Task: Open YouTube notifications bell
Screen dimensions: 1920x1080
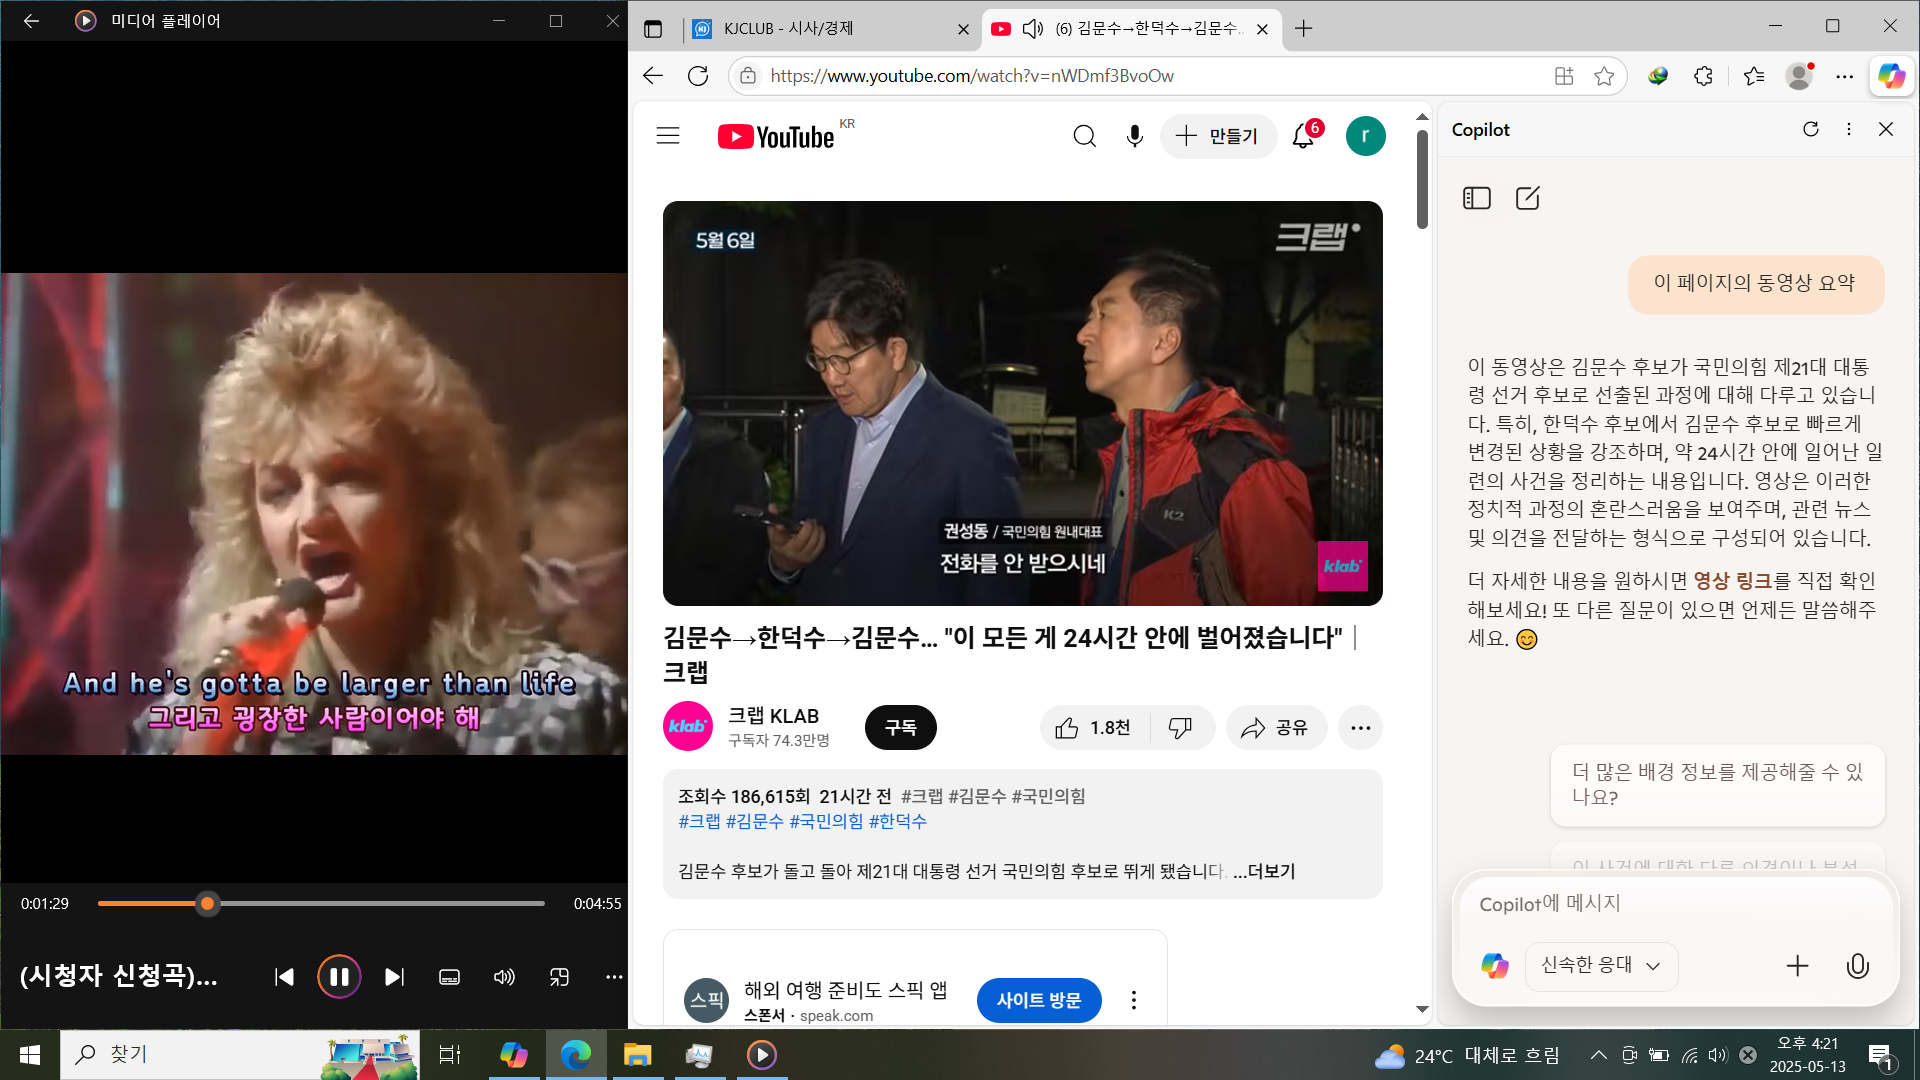Action: 1303,136
